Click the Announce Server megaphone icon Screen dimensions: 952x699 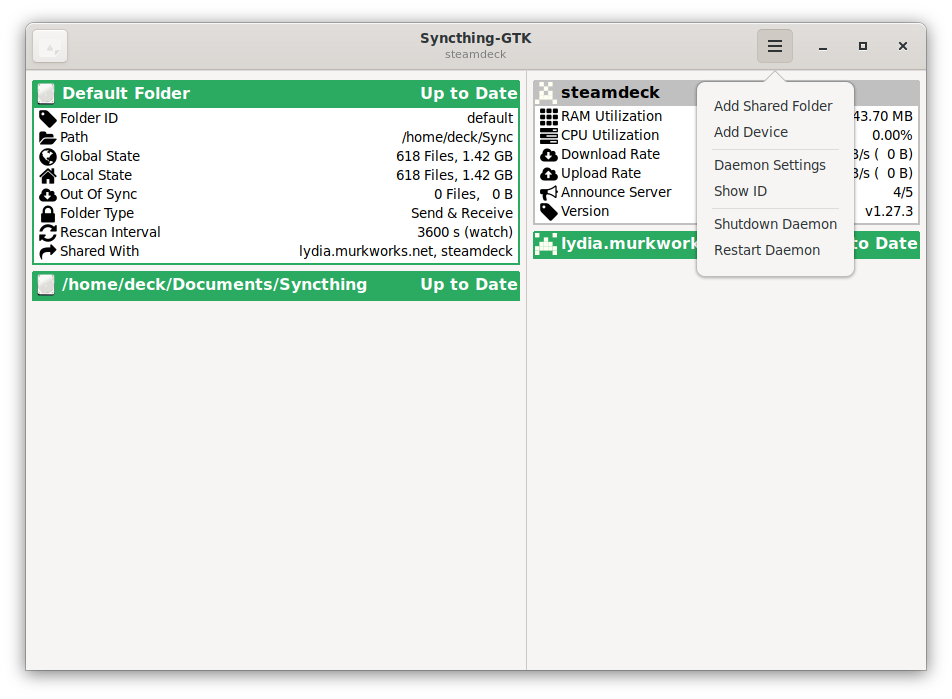tap(548, 192)
